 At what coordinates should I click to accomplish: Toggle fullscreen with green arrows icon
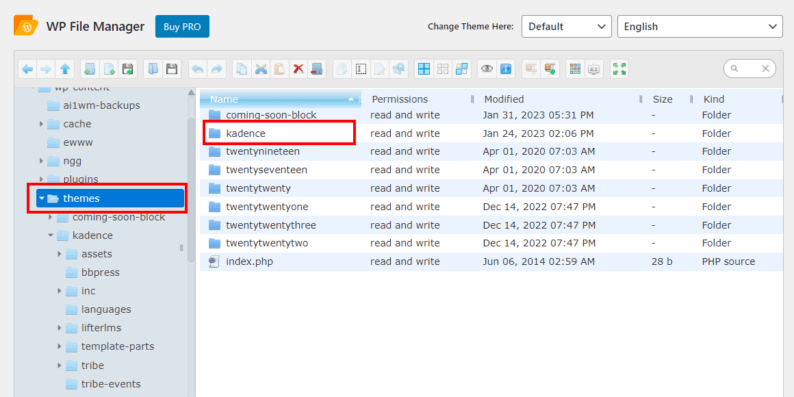pos(619,69)
